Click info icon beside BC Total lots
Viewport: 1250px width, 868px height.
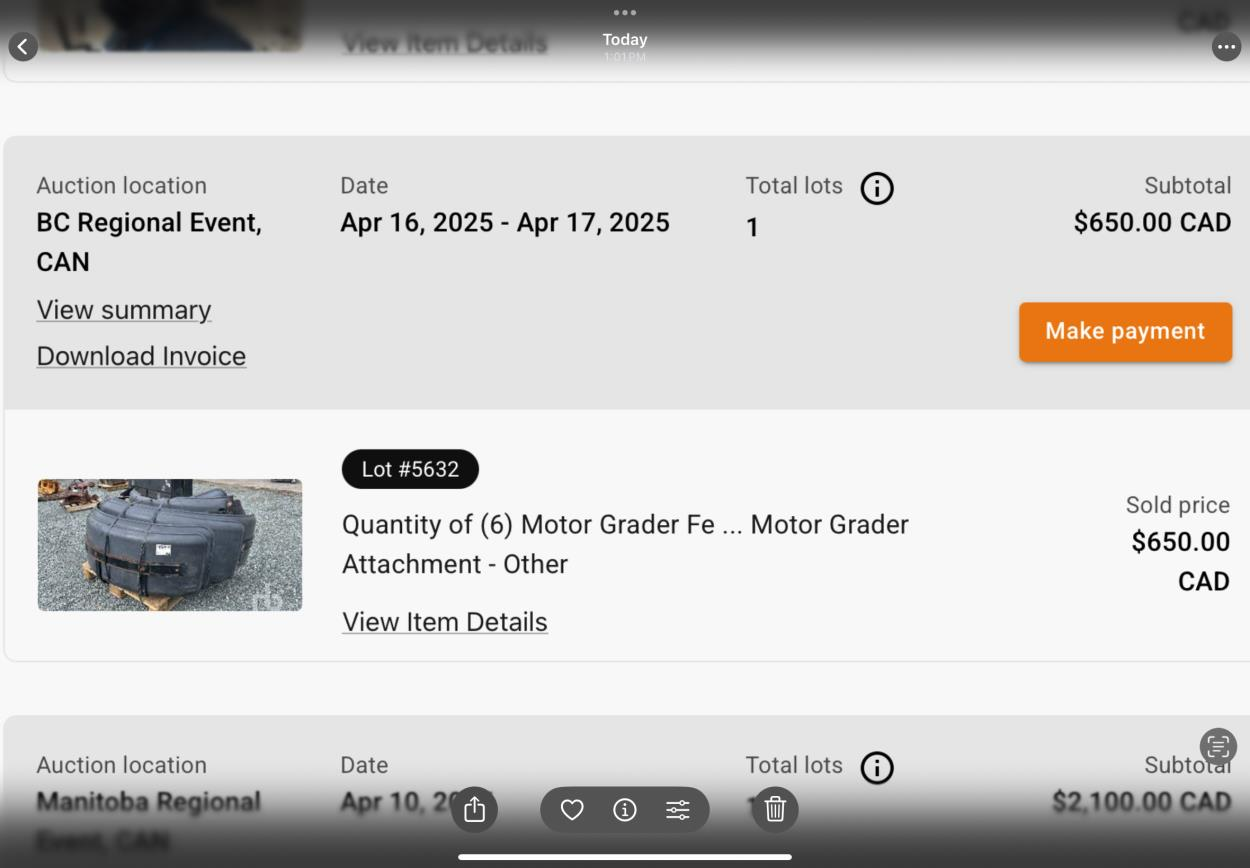tap(877, 188)
